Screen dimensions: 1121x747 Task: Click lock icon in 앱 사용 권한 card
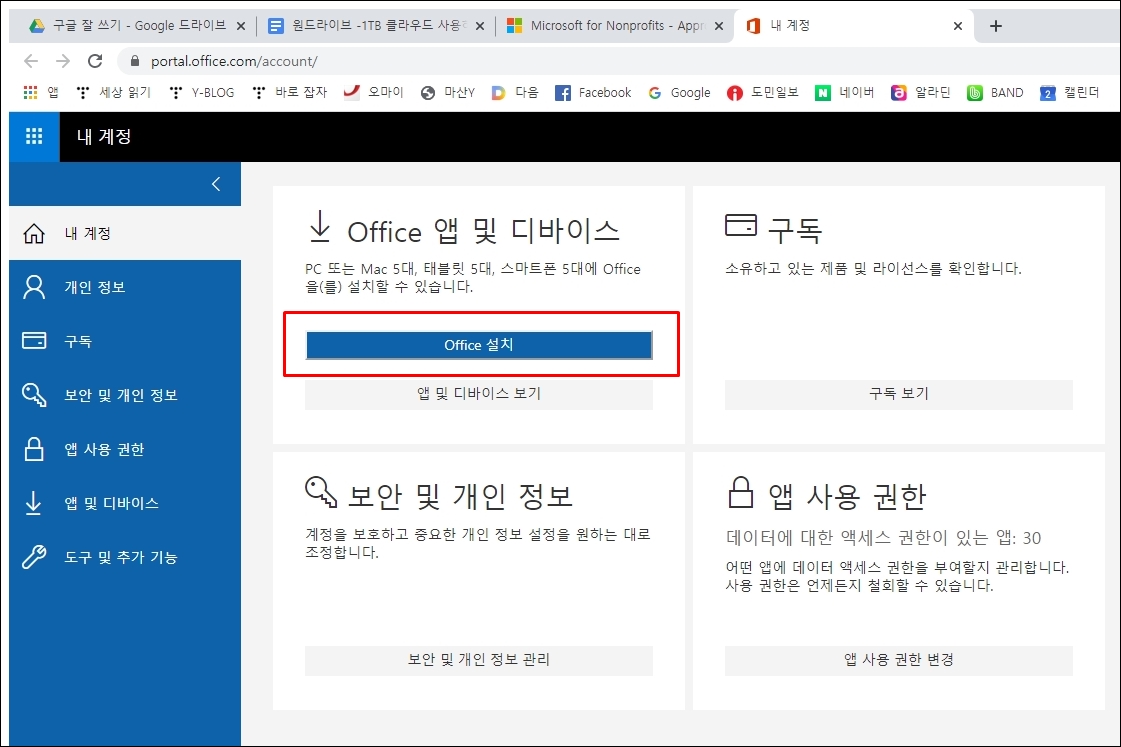741,492
